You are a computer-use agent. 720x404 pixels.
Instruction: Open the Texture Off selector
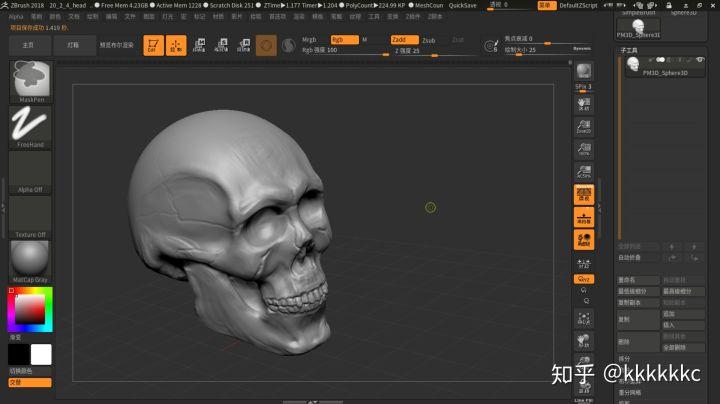(30, 215)
